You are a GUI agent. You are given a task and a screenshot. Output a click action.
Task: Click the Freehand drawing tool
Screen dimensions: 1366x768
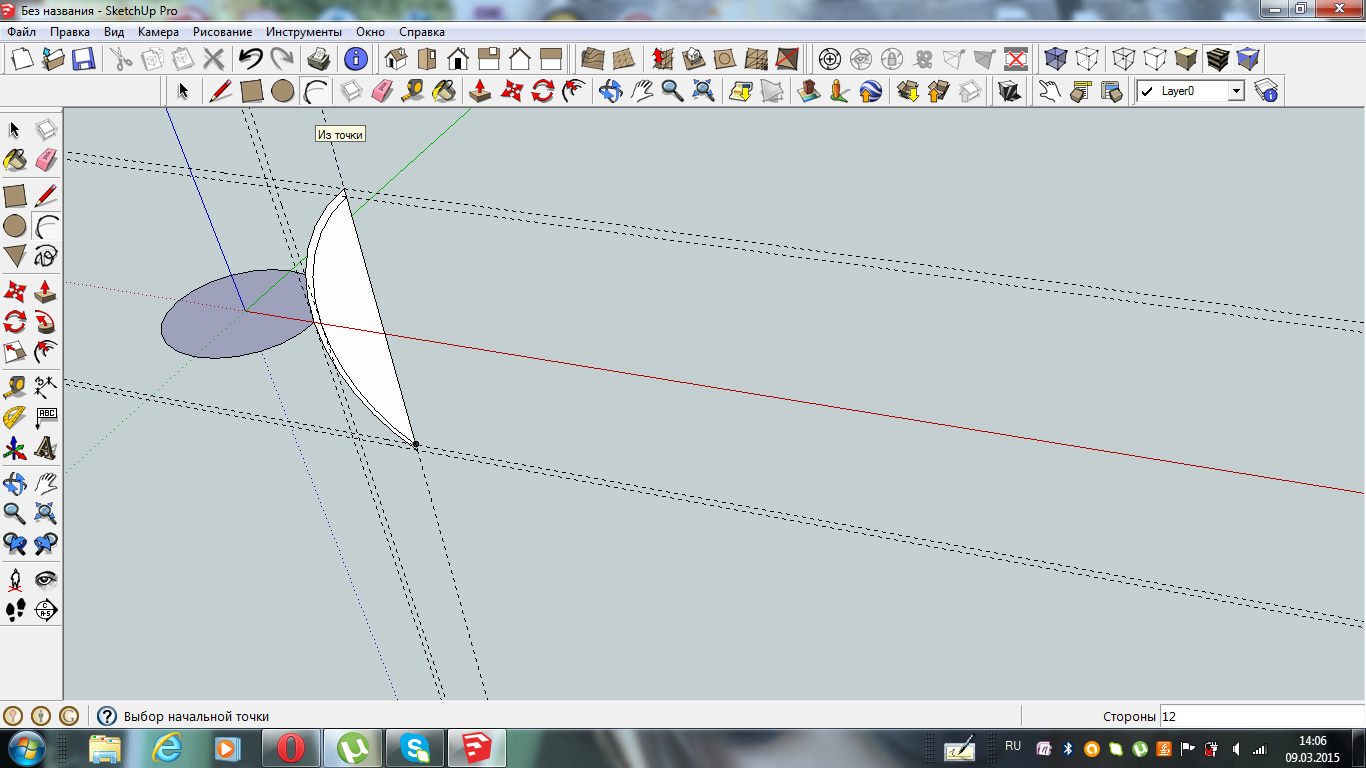[x=45, y=256]
